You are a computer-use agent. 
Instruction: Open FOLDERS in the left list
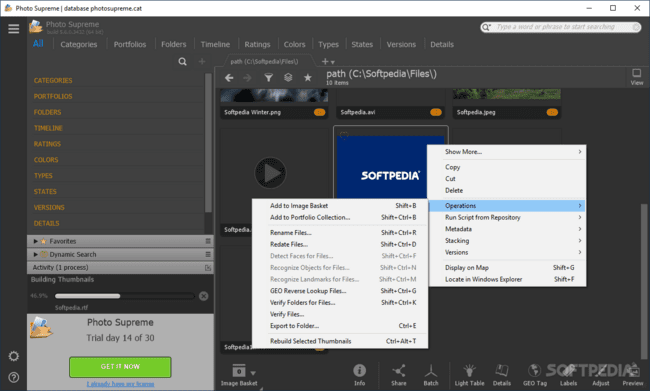[47, 112]
